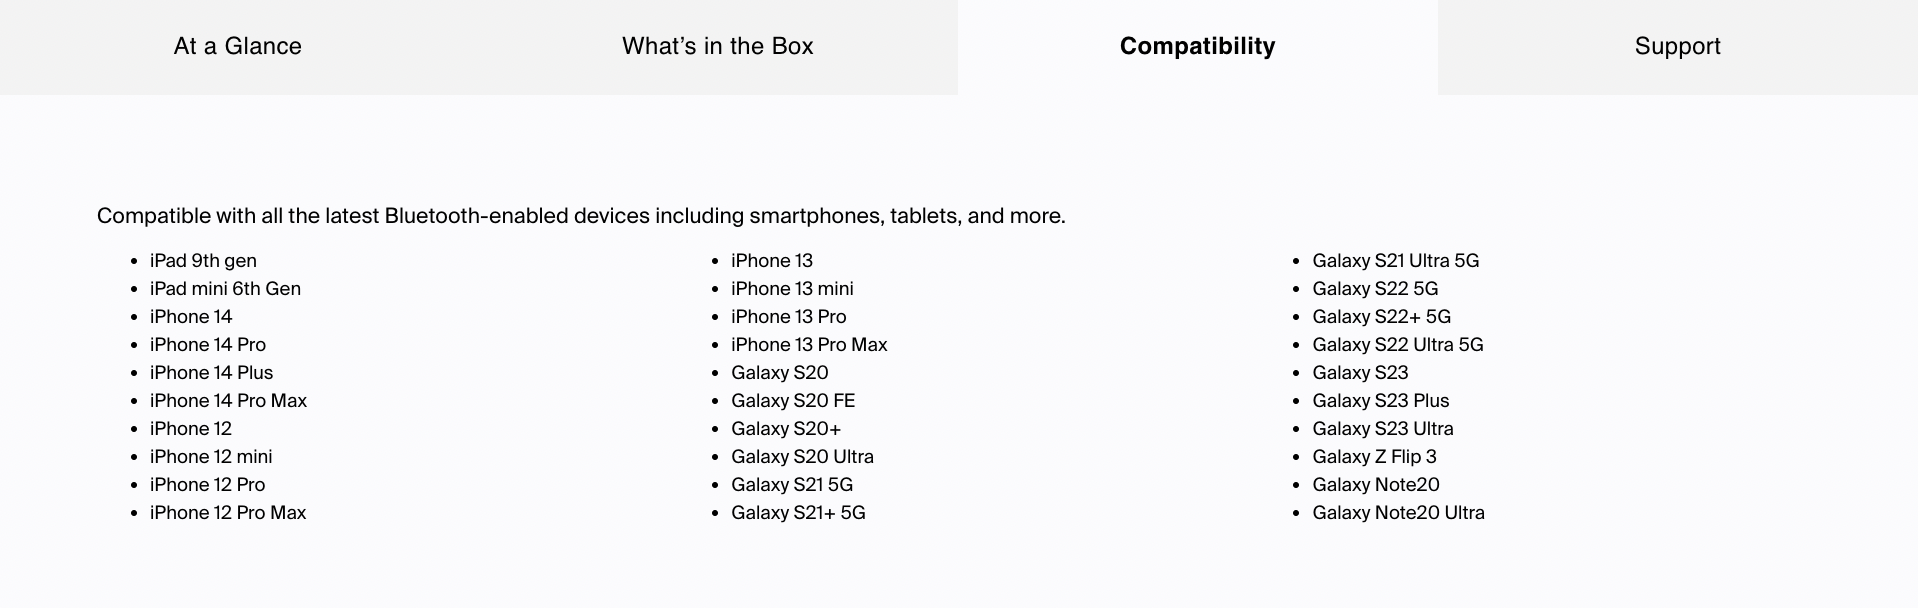The image size is (1920, 608).
Task: Select Galaxy Z Flip 3 in list
Action: click(x=1374, y=457)
